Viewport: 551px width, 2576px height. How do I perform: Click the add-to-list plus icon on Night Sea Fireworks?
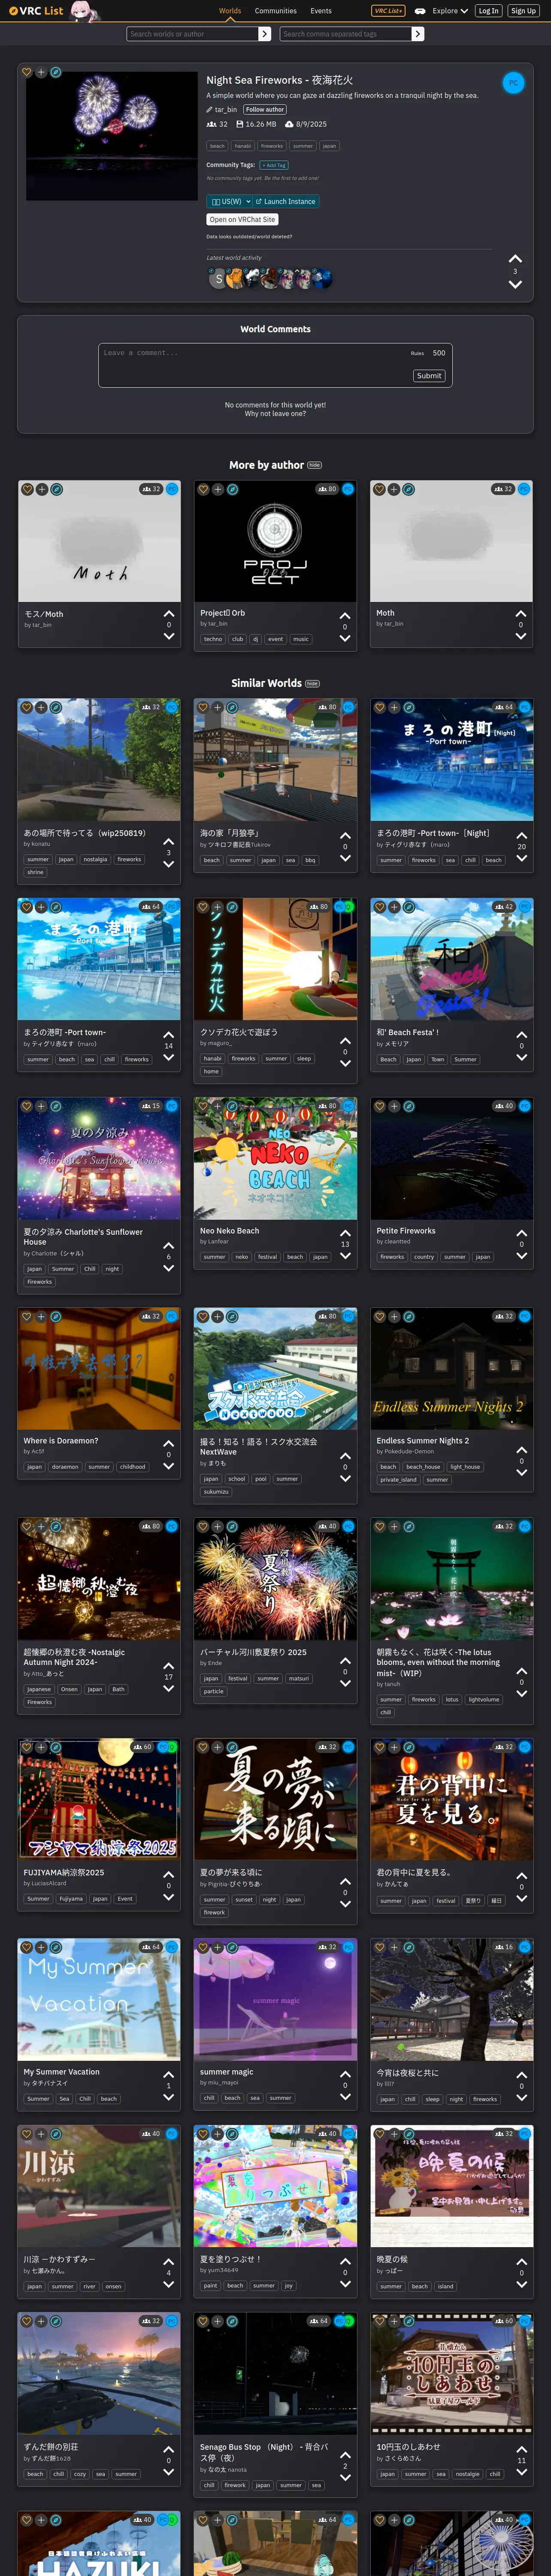point(41,72)
